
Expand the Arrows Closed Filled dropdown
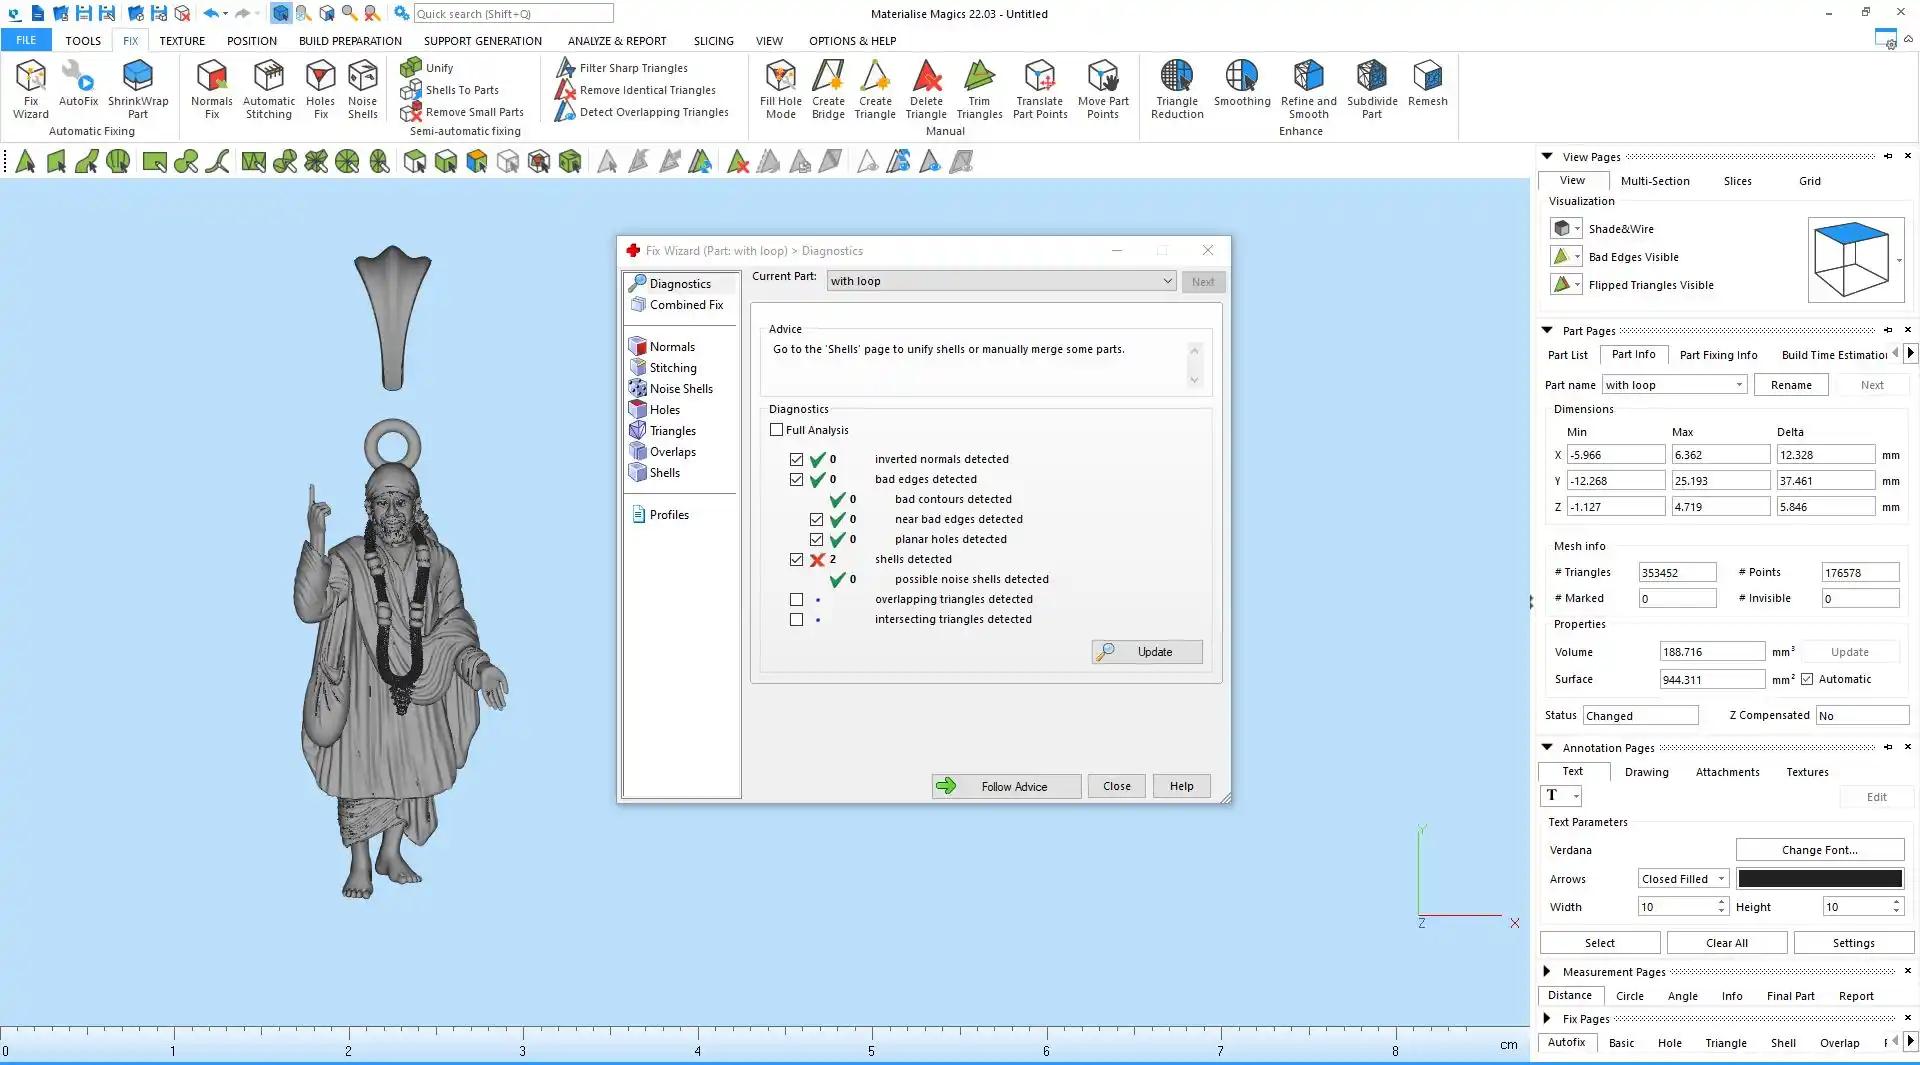(1683, 879)
